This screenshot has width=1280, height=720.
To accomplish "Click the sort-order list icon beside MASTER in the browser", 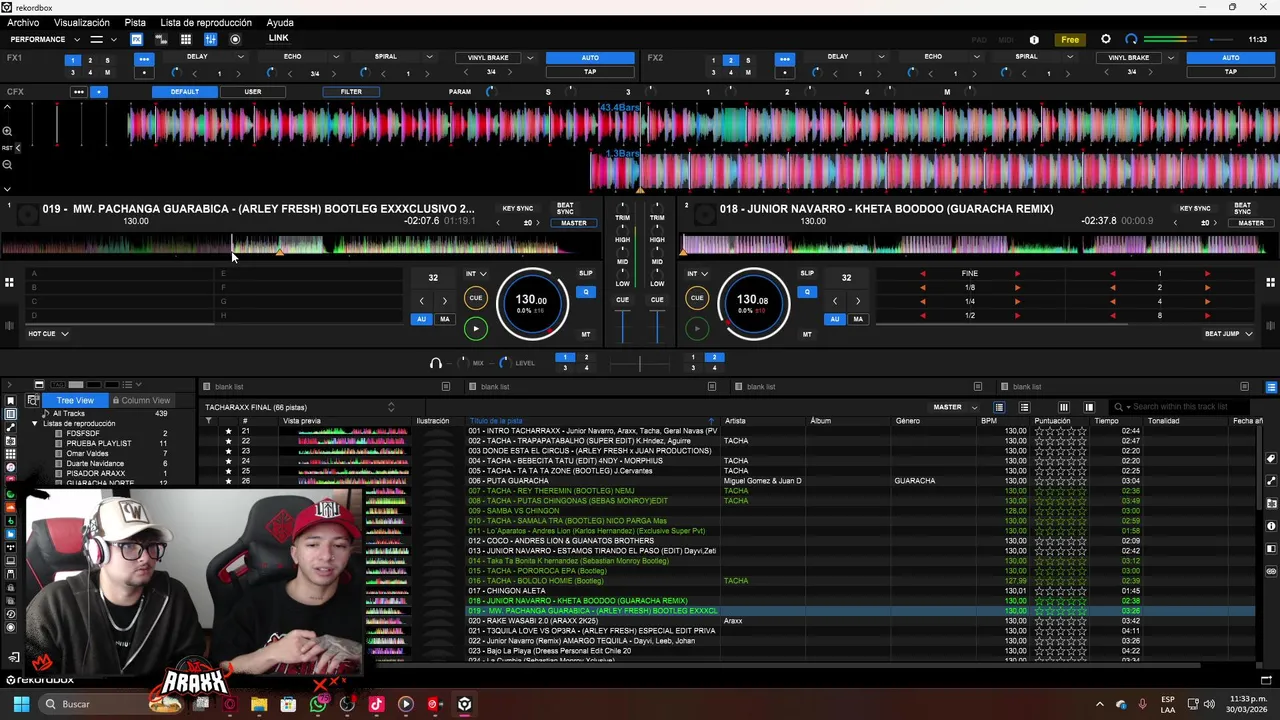I will (999, 407).
